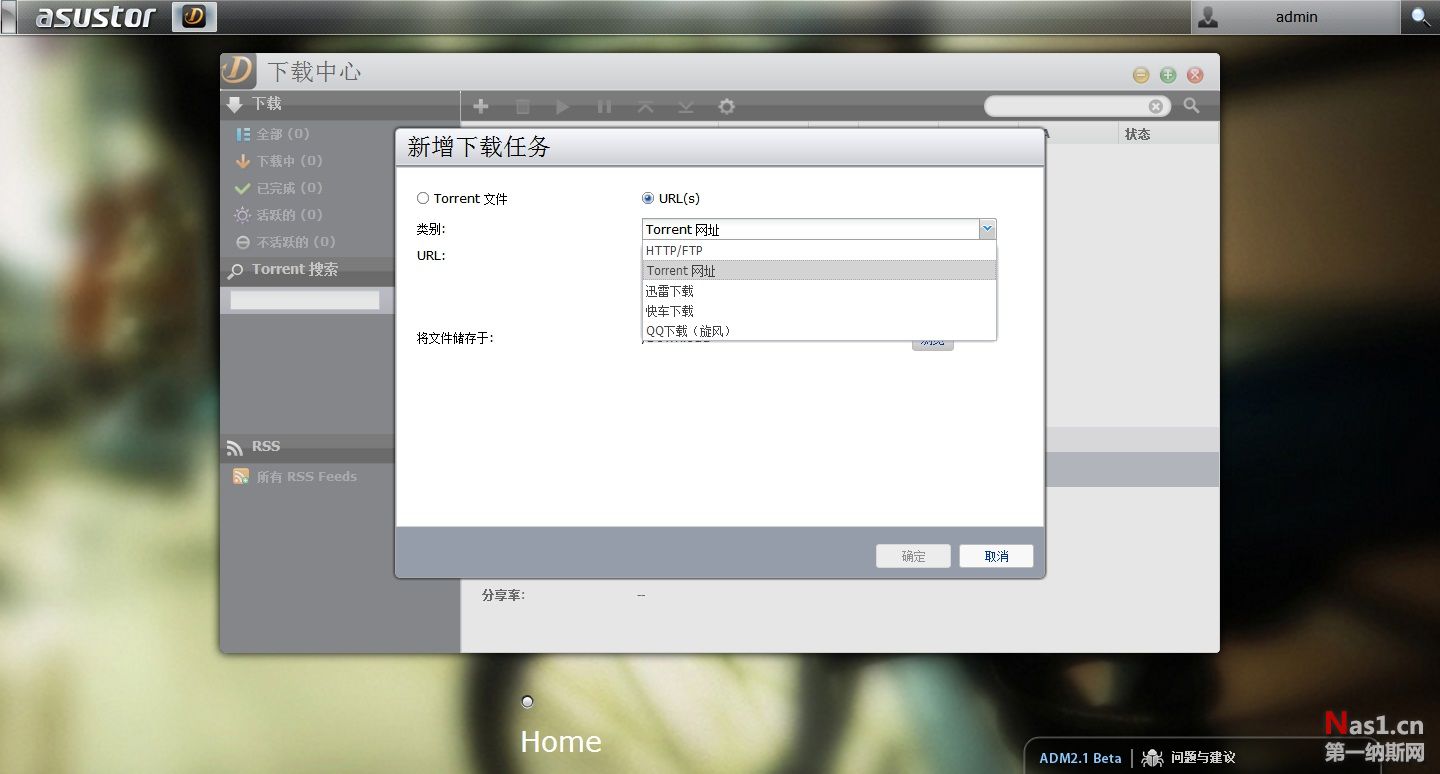1440x774 pixels.
Task: Click the 问题与建议 feedback link
Action: pos(1203,758)
